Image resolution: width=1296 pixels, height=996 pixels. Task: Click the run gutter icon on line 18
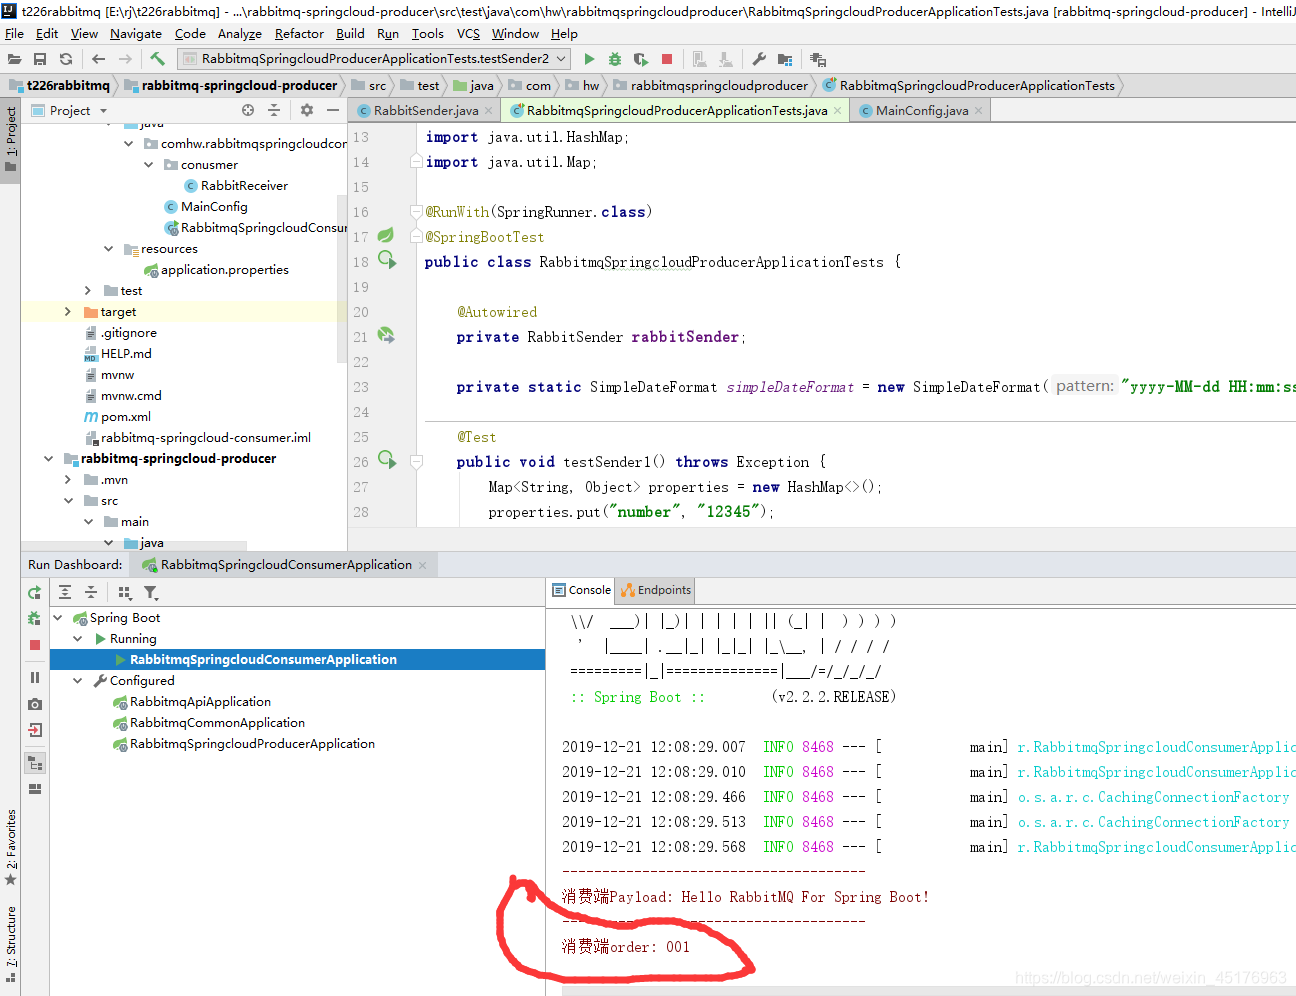pyautogui.click(x=387, y=261)
